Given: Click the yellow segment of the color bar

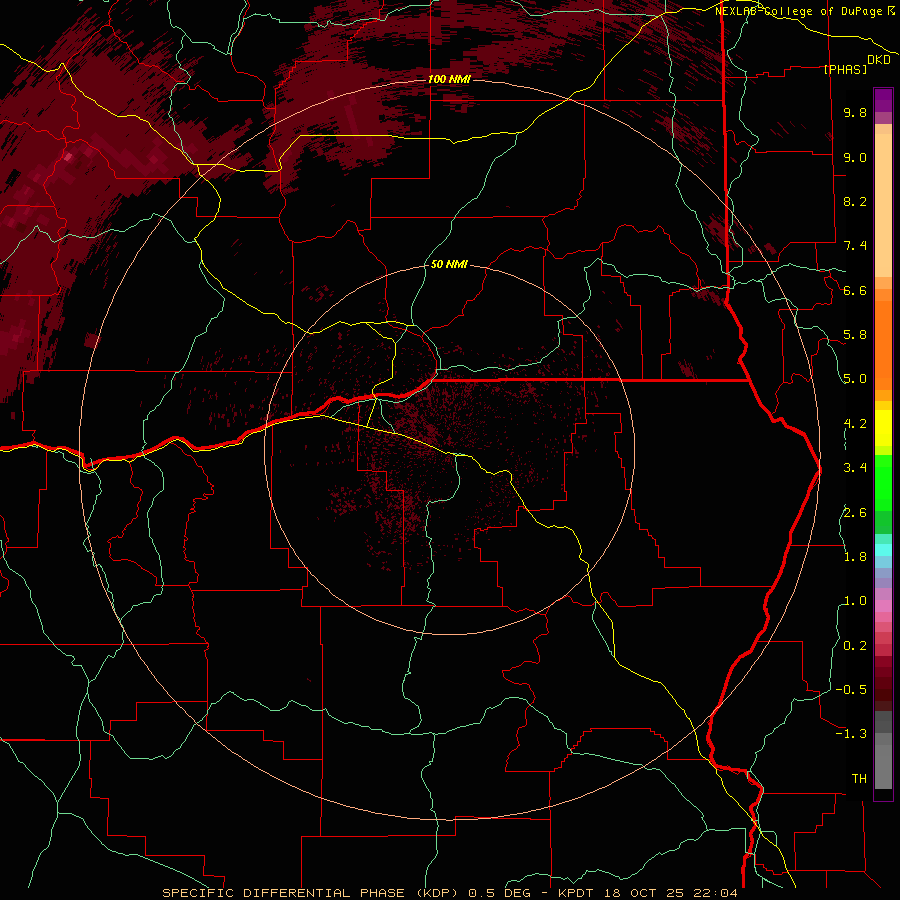Looking at the screenshot, I should [883, 428].
